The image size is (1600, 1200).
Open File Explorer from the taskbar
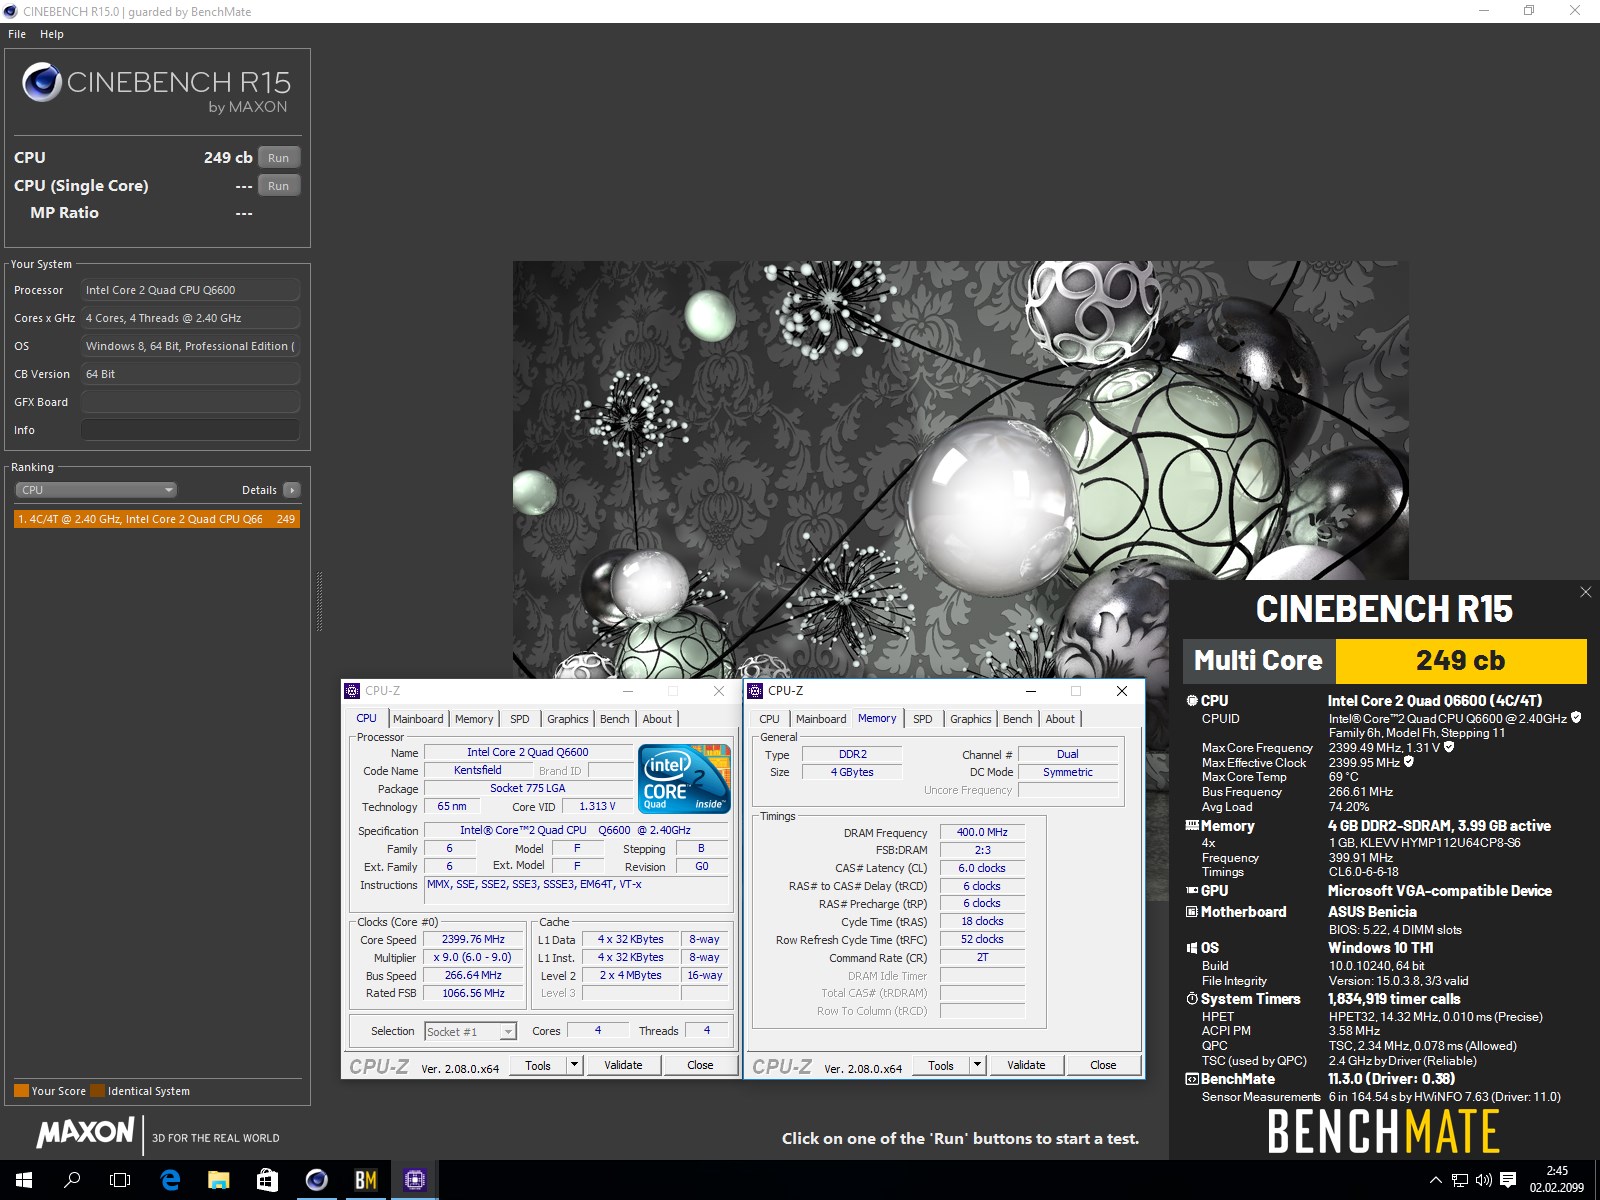click(x=218, y=1180)
